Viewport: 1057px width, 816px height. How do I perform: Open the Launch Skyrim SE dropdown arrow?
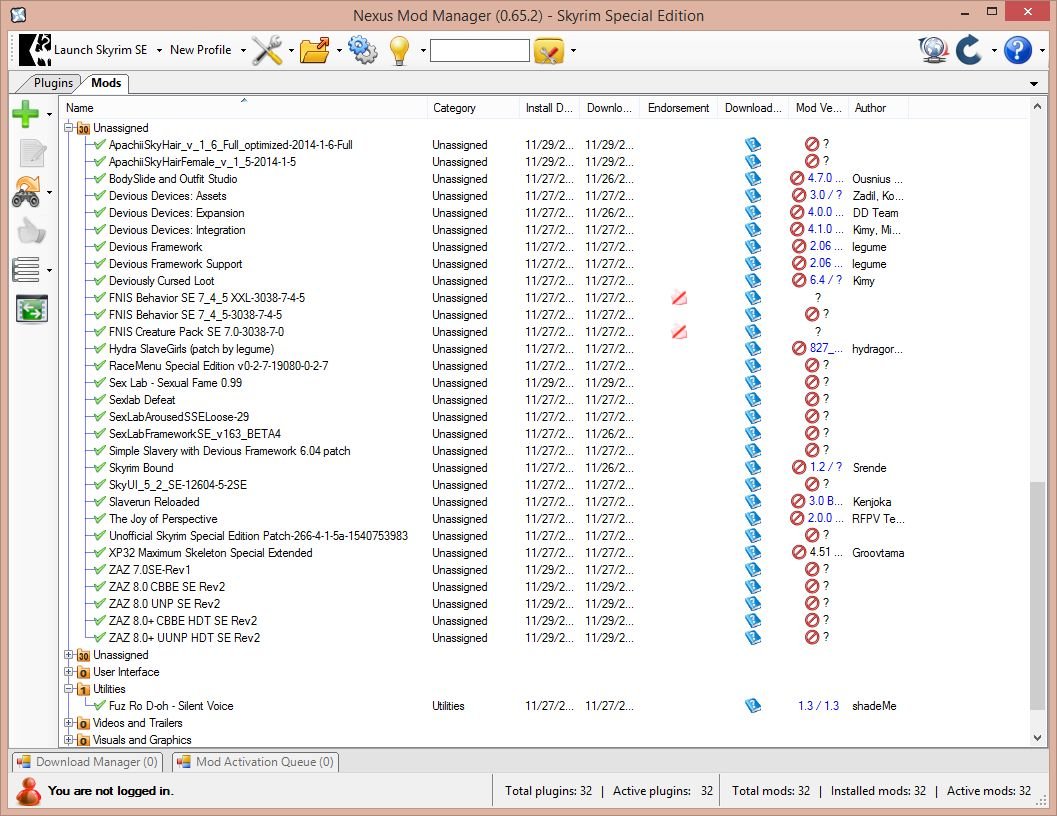pos(159,51)
